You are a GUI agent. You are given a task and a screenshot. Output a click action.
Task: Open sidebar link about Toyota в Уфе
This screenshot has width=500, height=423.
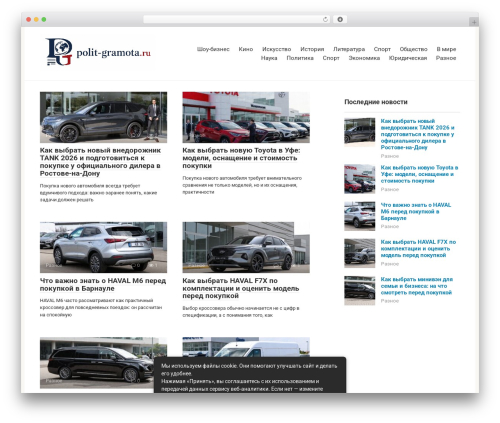click(419, 174)
